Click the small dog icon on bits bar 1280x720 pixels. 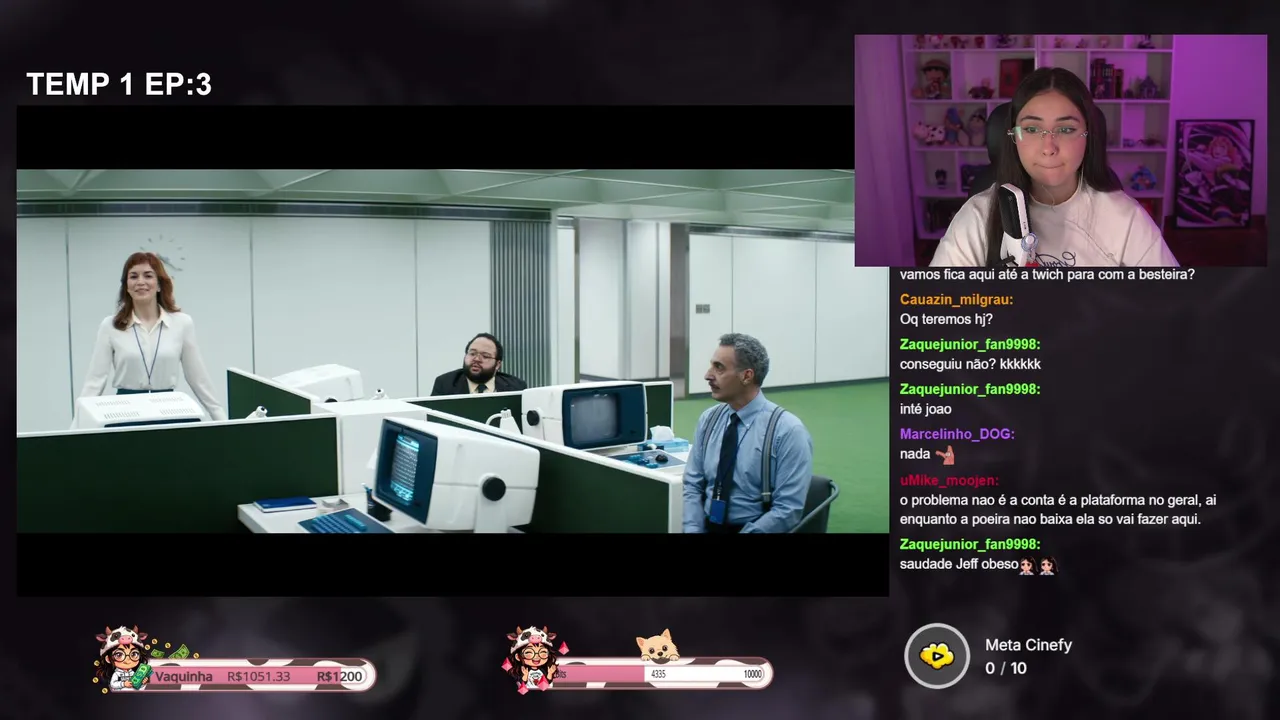pos(657,647)
